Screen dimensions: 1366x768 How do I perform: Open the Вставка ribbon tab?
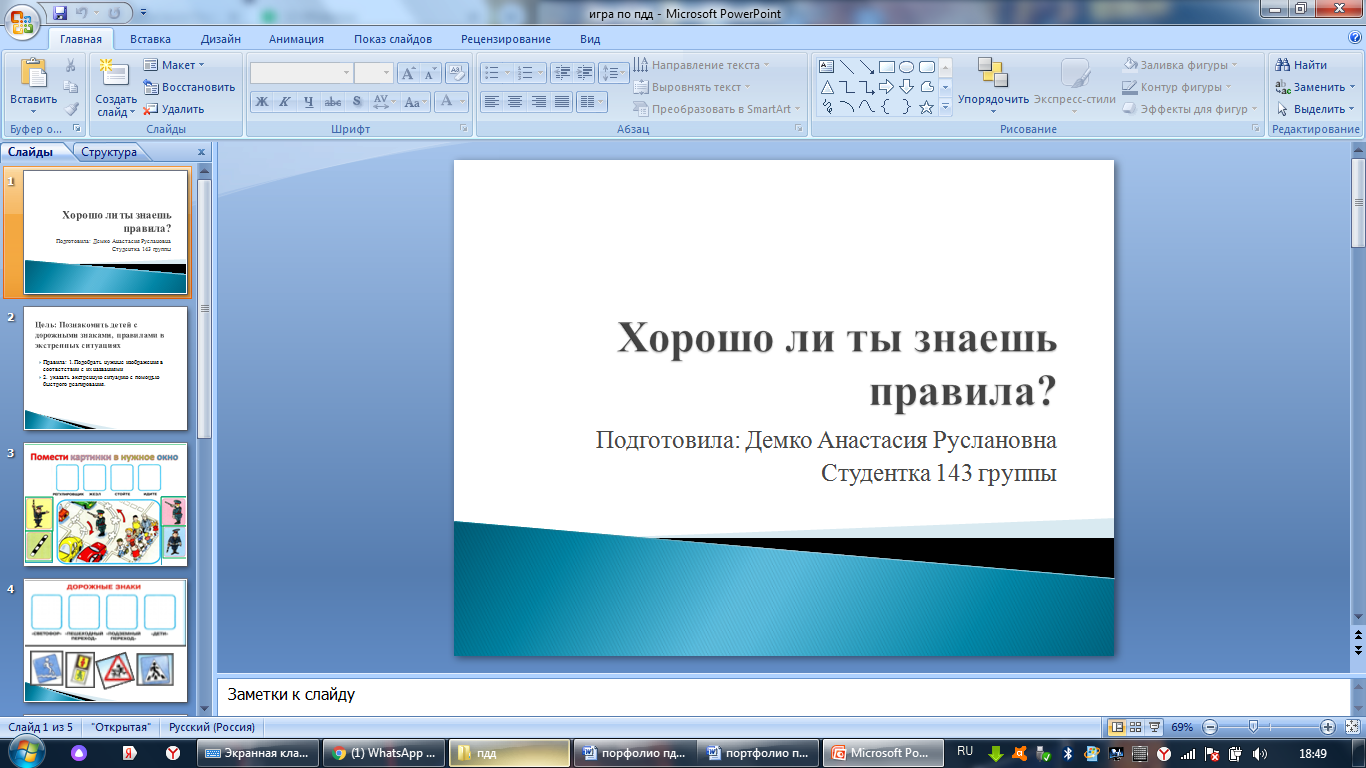(x=150, y=39)
